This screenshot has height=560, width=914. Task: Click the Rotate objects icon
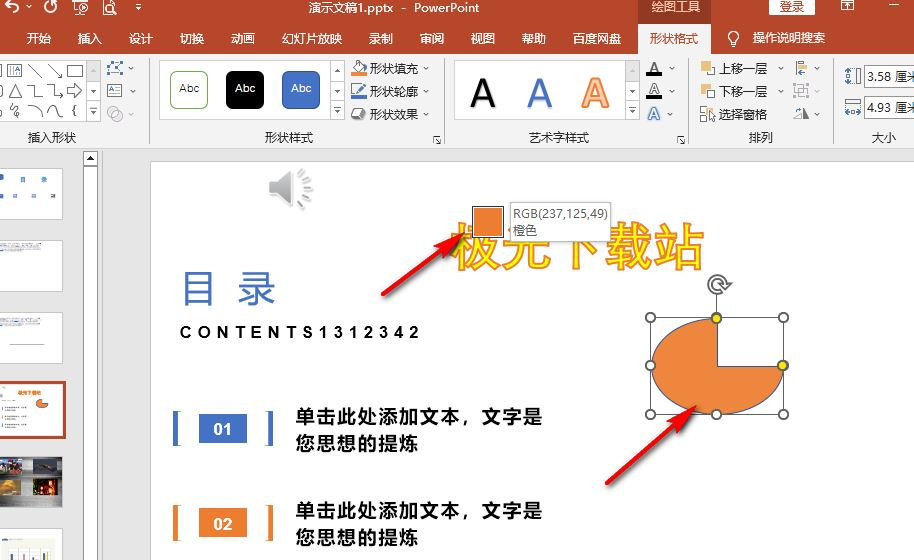801,114
